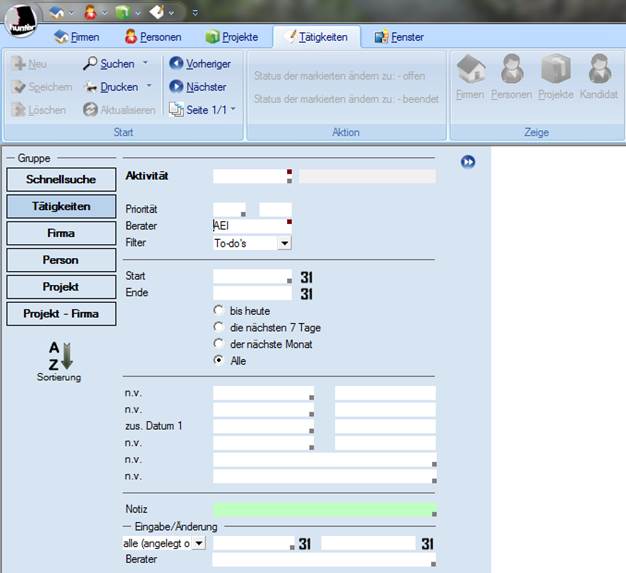Viewport: 626px width, 573px height.
Task: Click the Vorheriger (previous) arrow icon
Action: (x=176, y=64)
